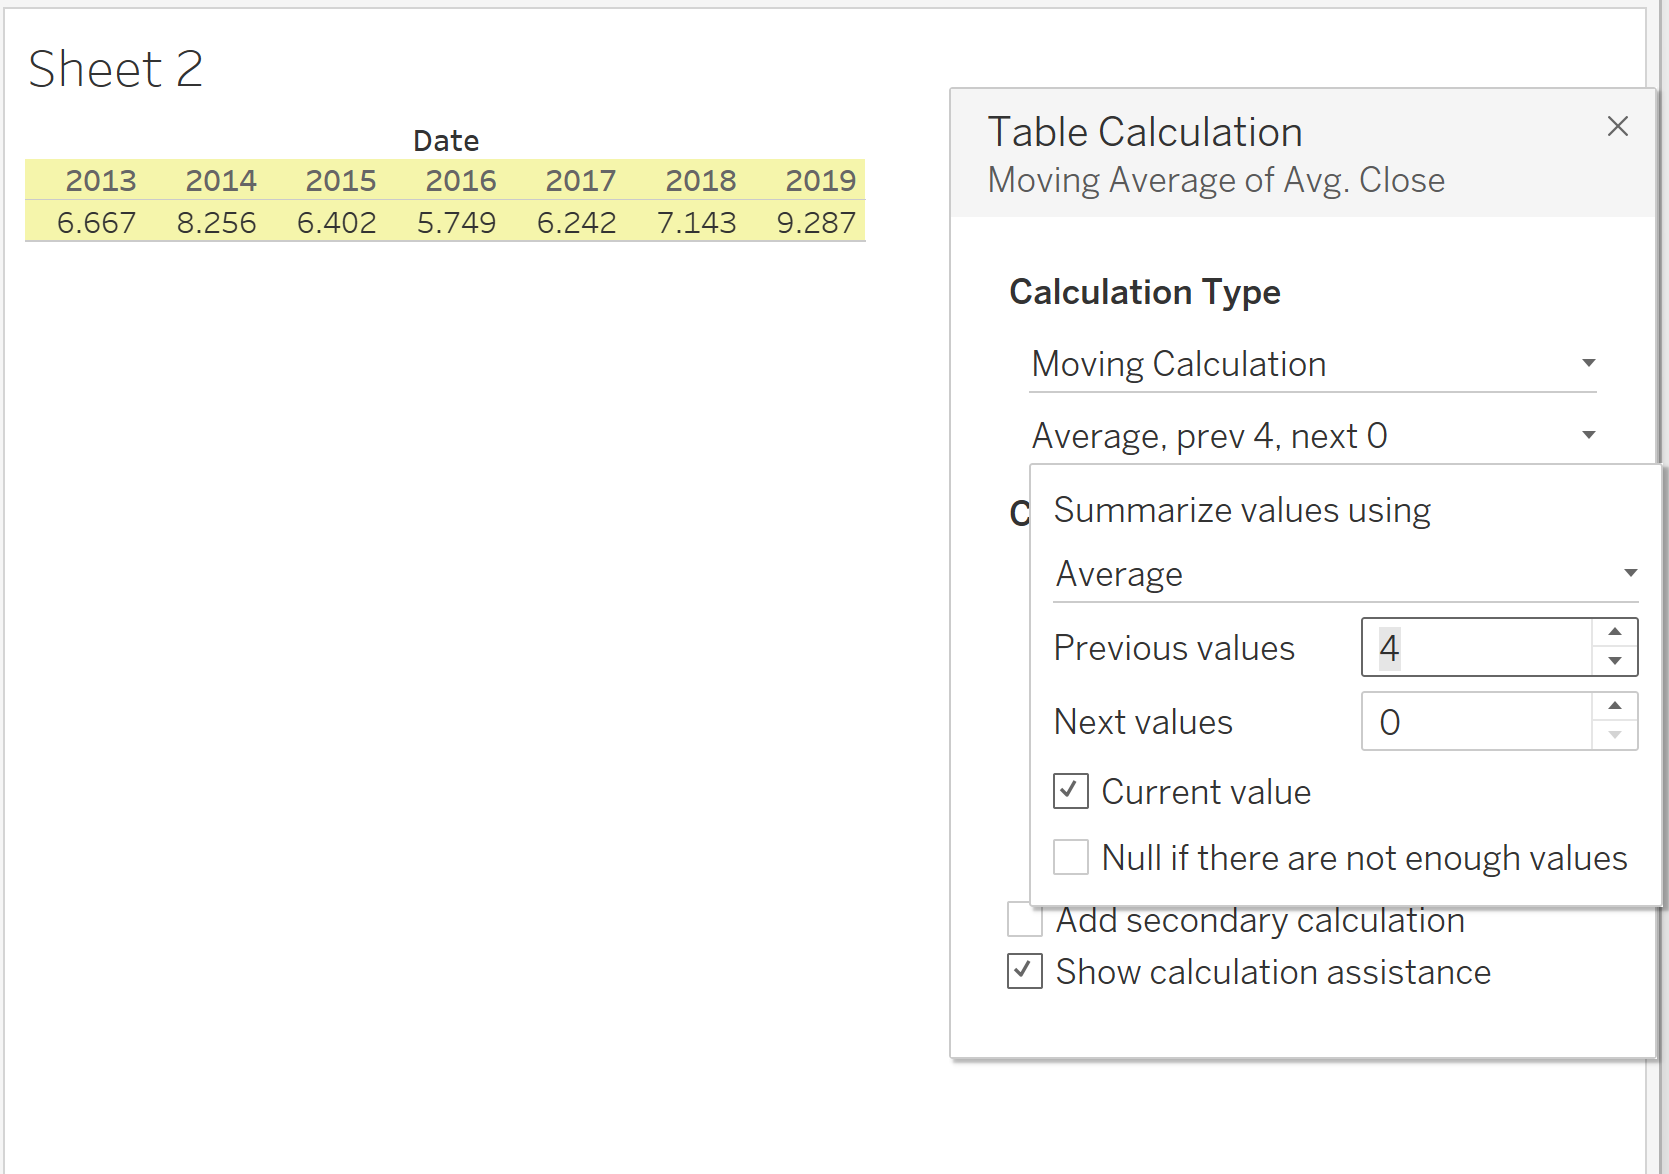Click the 8.256 value cell for 2014
The image size is (1669, 1174).
pos(216,222)
